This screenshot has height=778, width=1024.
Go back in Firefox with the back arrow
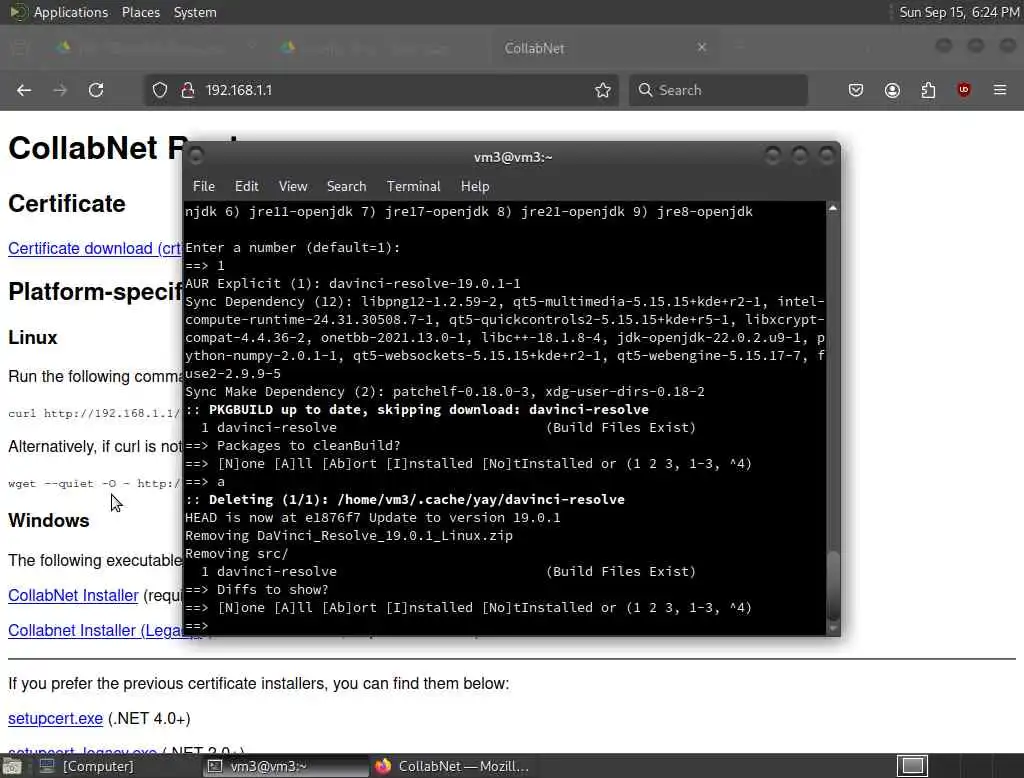pyautogui.click(x=24, y=90)
